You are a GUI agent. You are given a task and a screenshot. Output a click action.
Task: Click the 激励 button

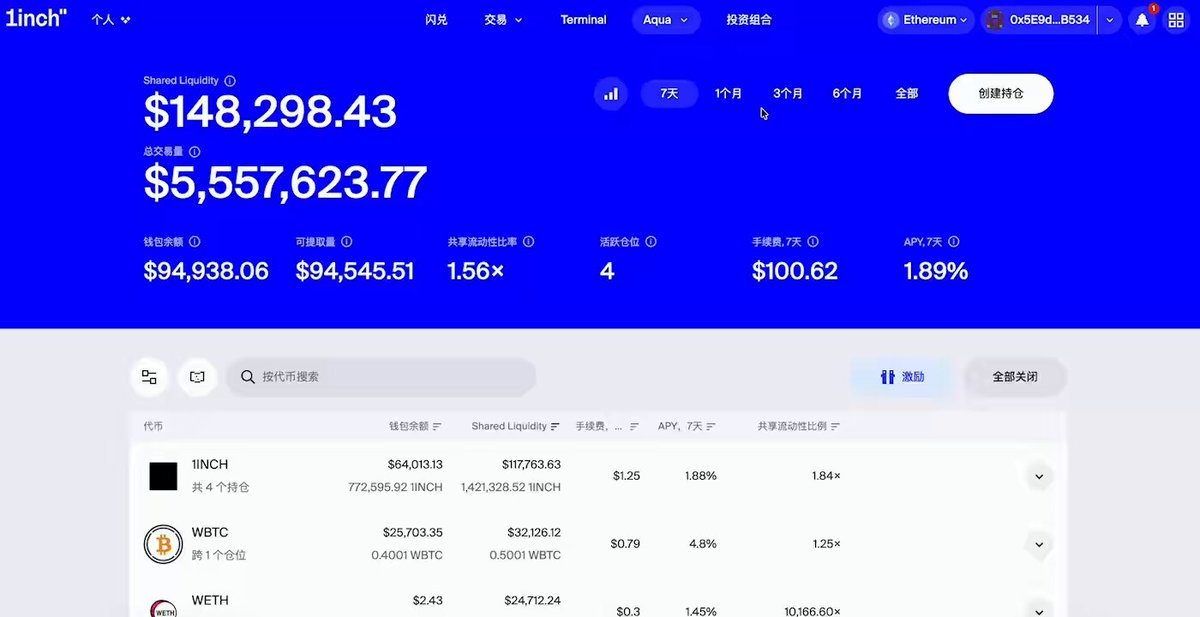(902, 377)
